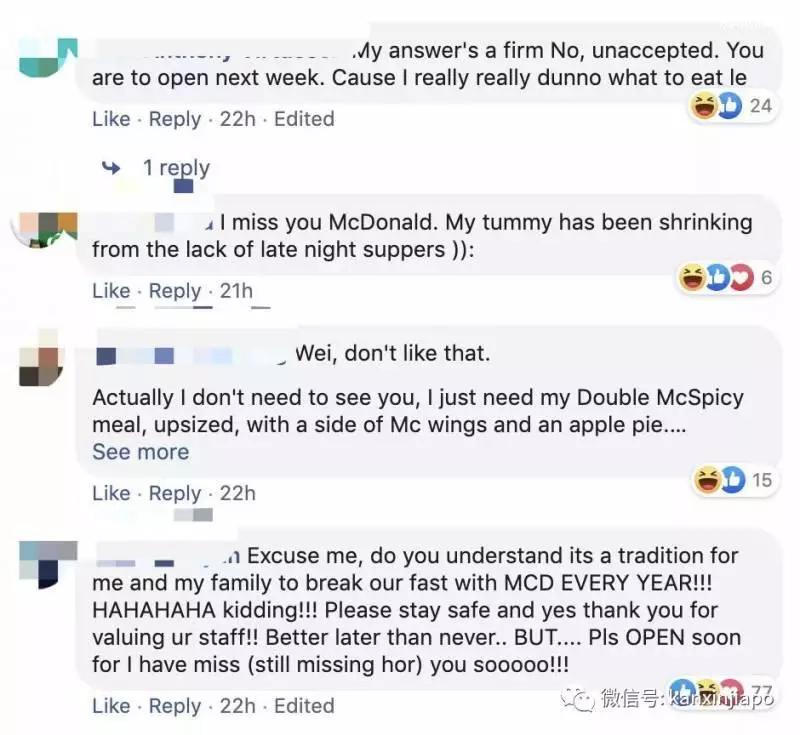This screenshot has width=800, height=735.
Task: Open the first commenter's teal avatar
Action: (x=48, y=58)
